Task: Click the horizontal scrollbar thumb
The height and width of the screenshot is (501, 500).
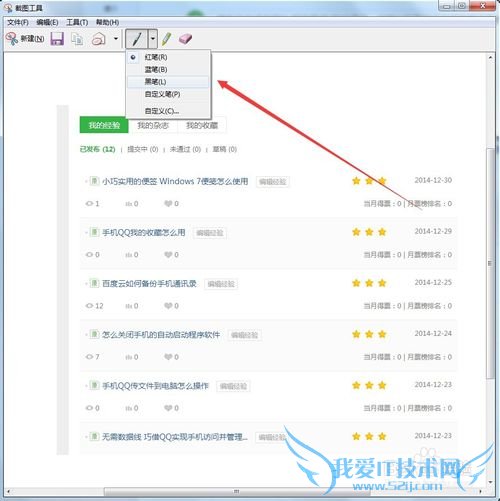Action: (x=237, y=491)
